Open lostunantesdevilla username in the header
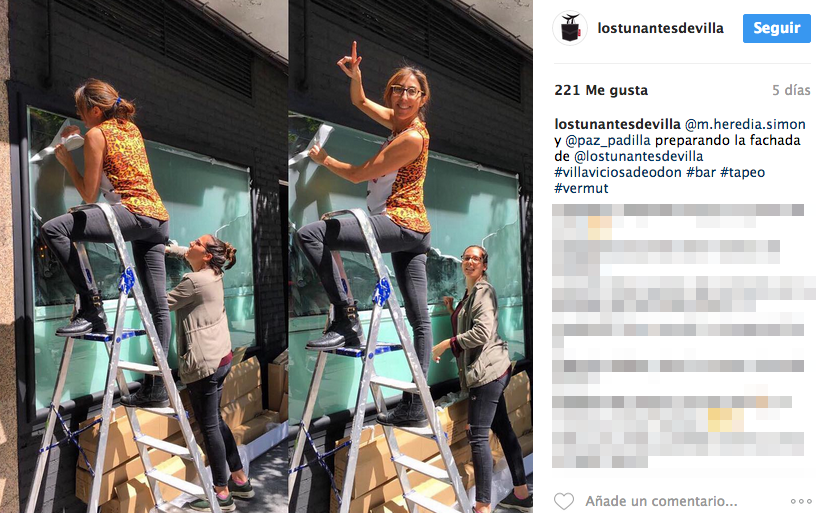This screenshot has height=513, width=824. coord(661,28)
